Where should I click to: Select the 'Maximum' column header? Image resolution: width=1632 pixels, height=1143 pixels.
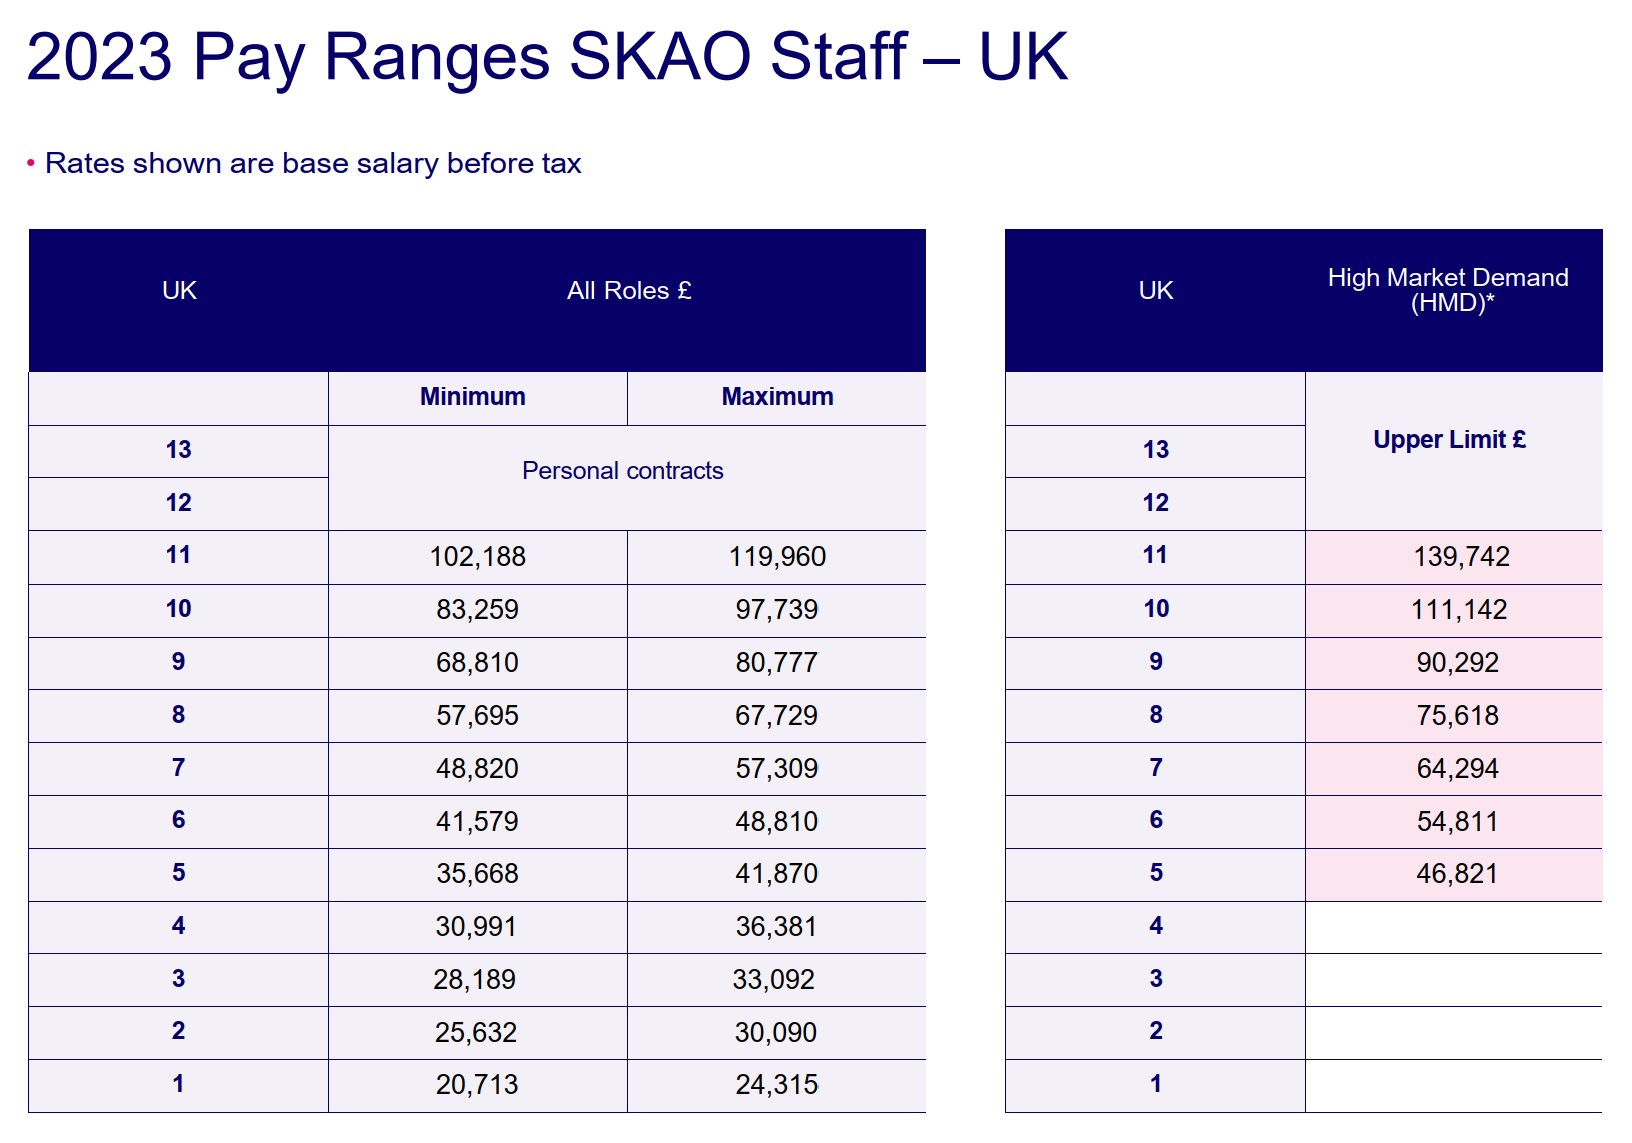pyautogui.click(x=777, y=397)
